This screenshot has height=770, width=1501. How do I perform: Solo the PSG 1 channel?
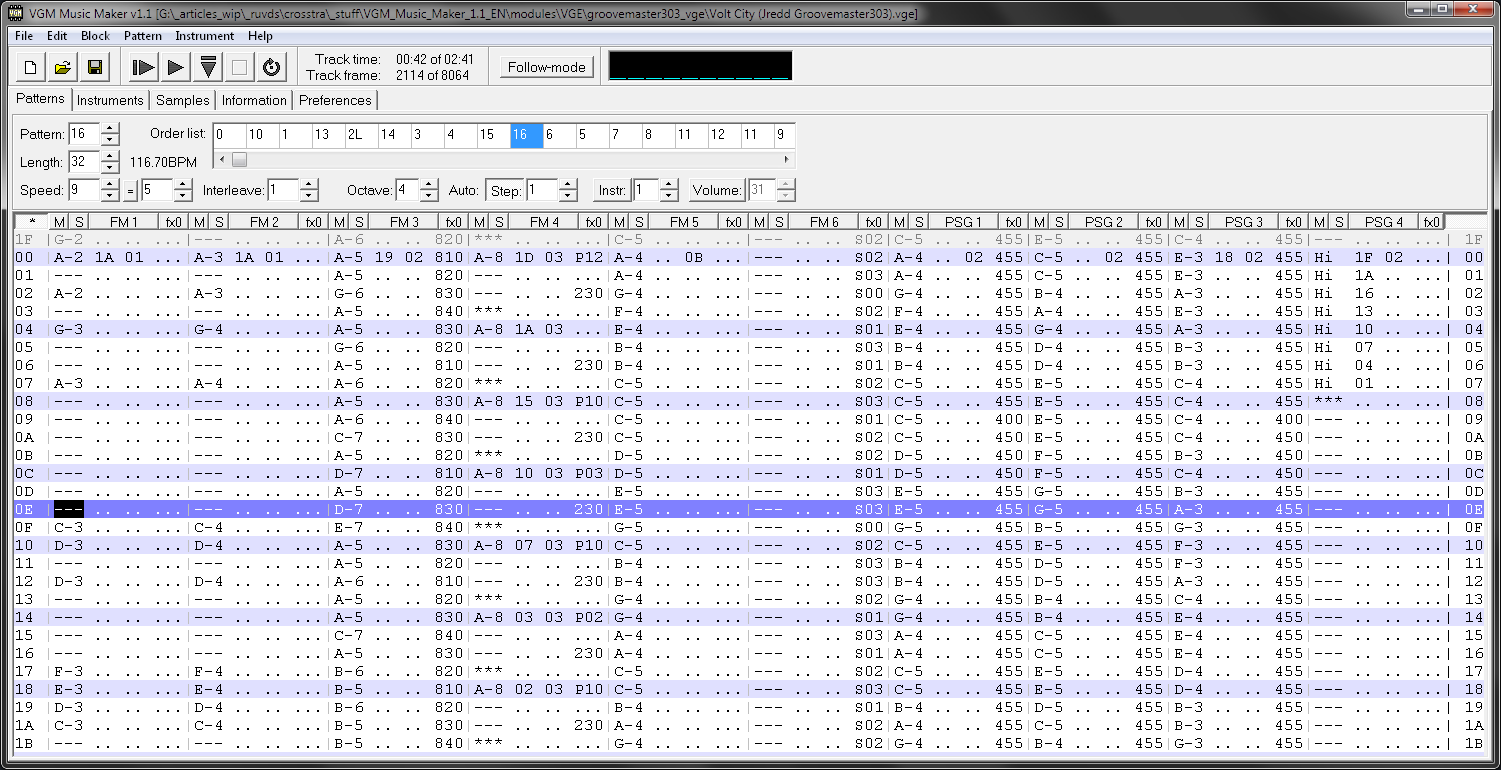pos(919,221)
